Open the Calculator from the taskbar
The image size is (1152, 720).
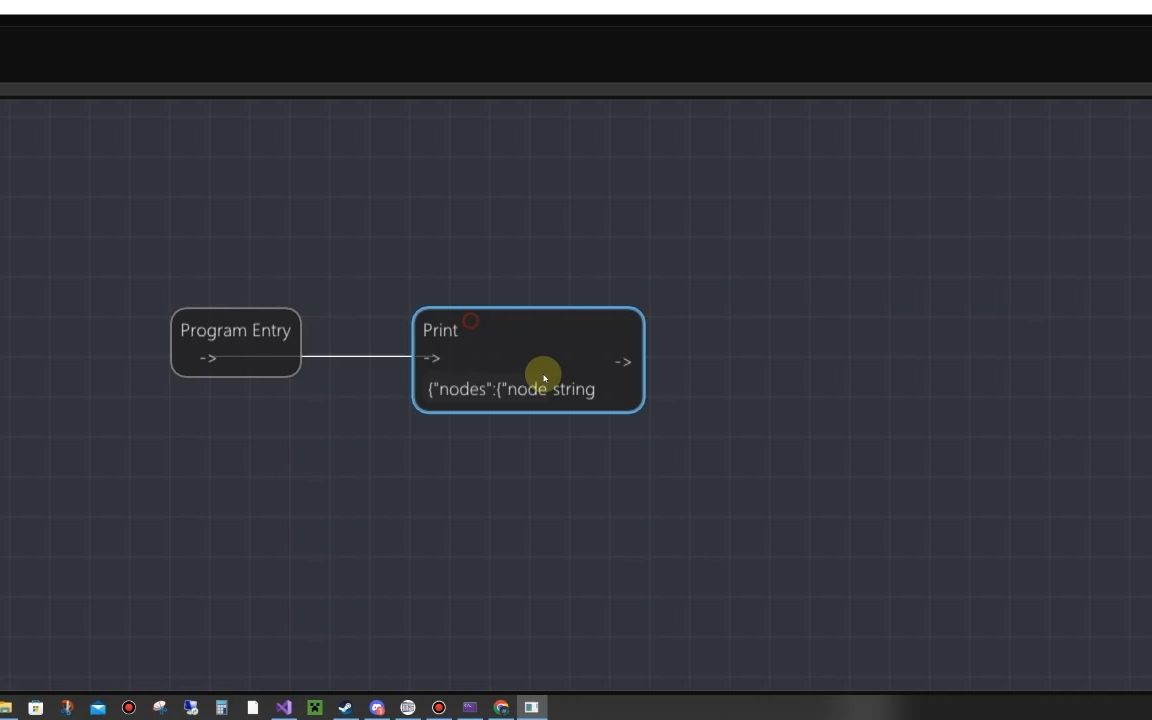221,708
